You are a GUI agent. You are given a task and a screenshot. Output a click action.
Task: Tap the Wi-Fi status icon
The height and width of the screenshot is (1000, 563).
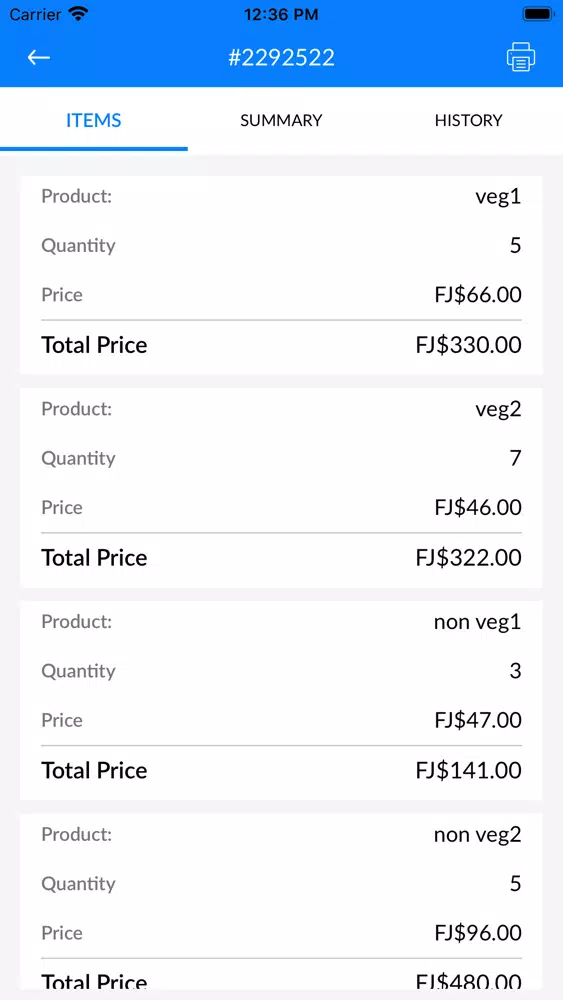78,14
